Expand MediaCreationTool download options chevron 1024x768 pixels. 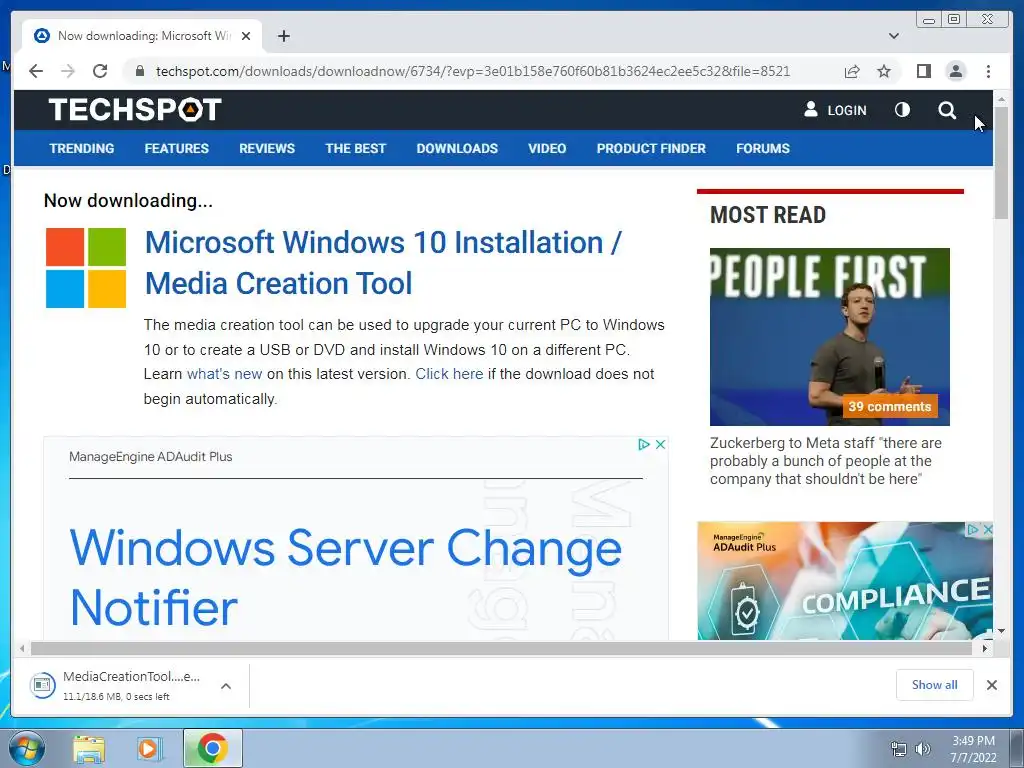tap(226, 686)
